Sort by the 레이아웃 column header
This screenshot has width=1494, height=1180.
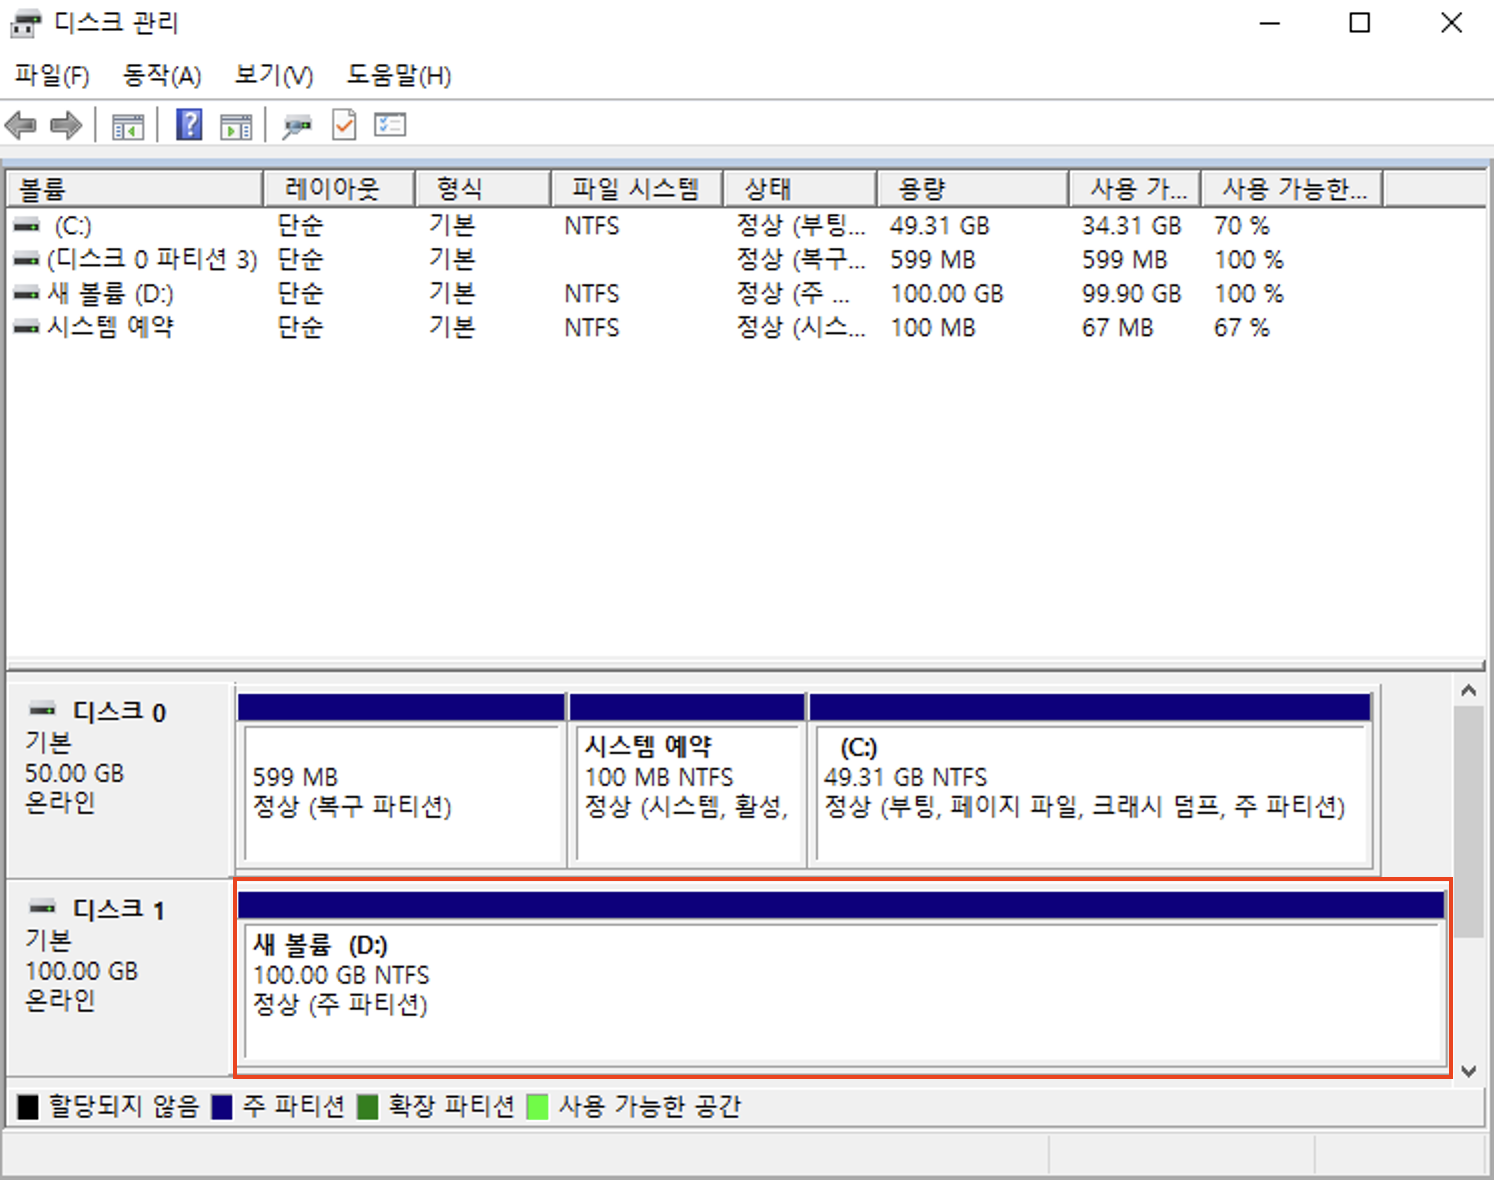point(339,189)
